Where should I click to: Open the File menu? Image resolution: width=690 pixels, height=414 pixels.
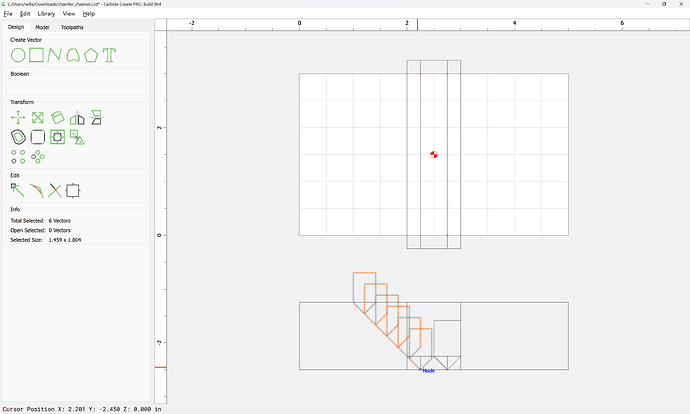pos(8,14)
